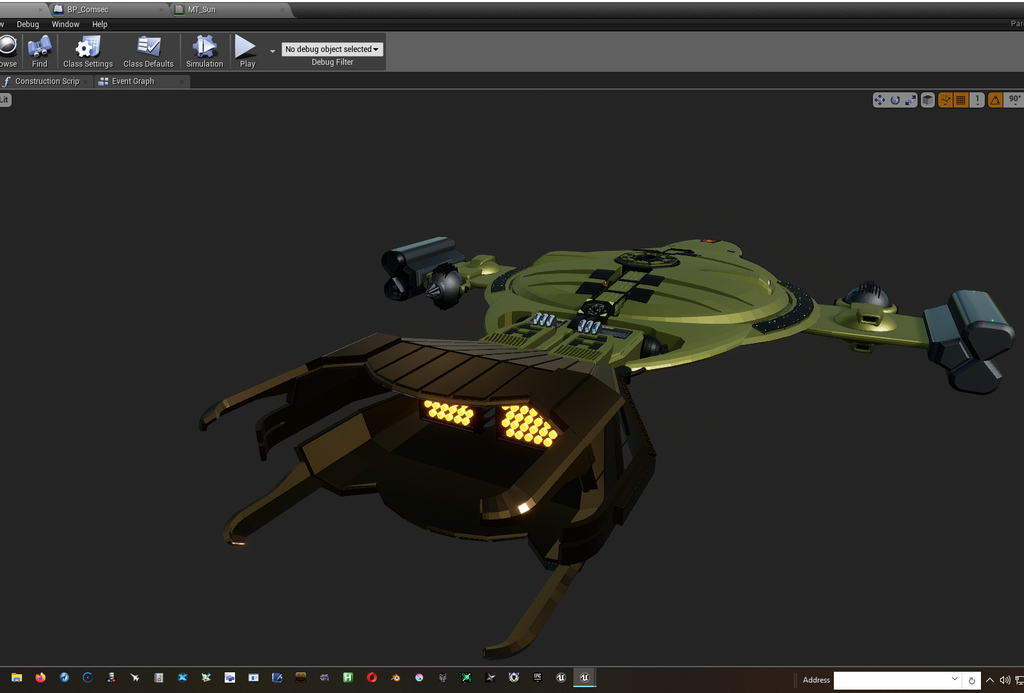
Task: Open the Window menu
Action: (x=65, y=24)
